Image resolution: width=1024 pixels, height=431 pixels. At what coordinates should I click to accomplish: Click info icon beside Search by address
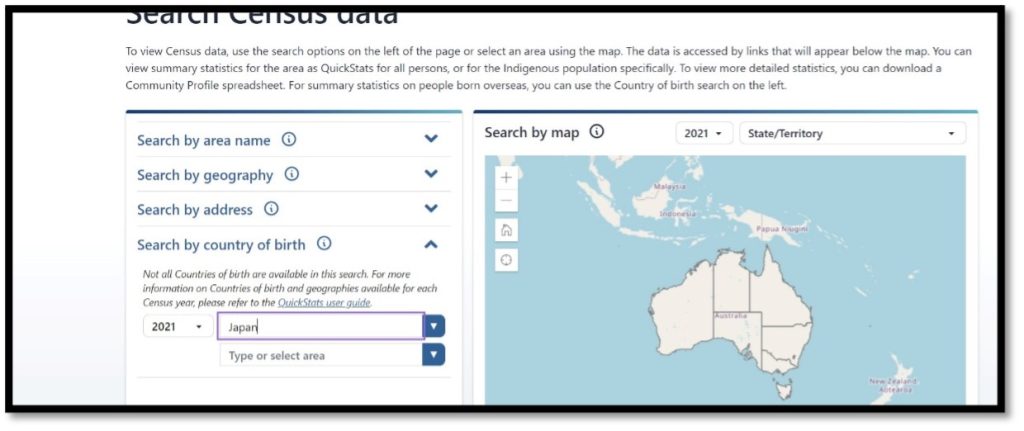[x=271, y=209]
